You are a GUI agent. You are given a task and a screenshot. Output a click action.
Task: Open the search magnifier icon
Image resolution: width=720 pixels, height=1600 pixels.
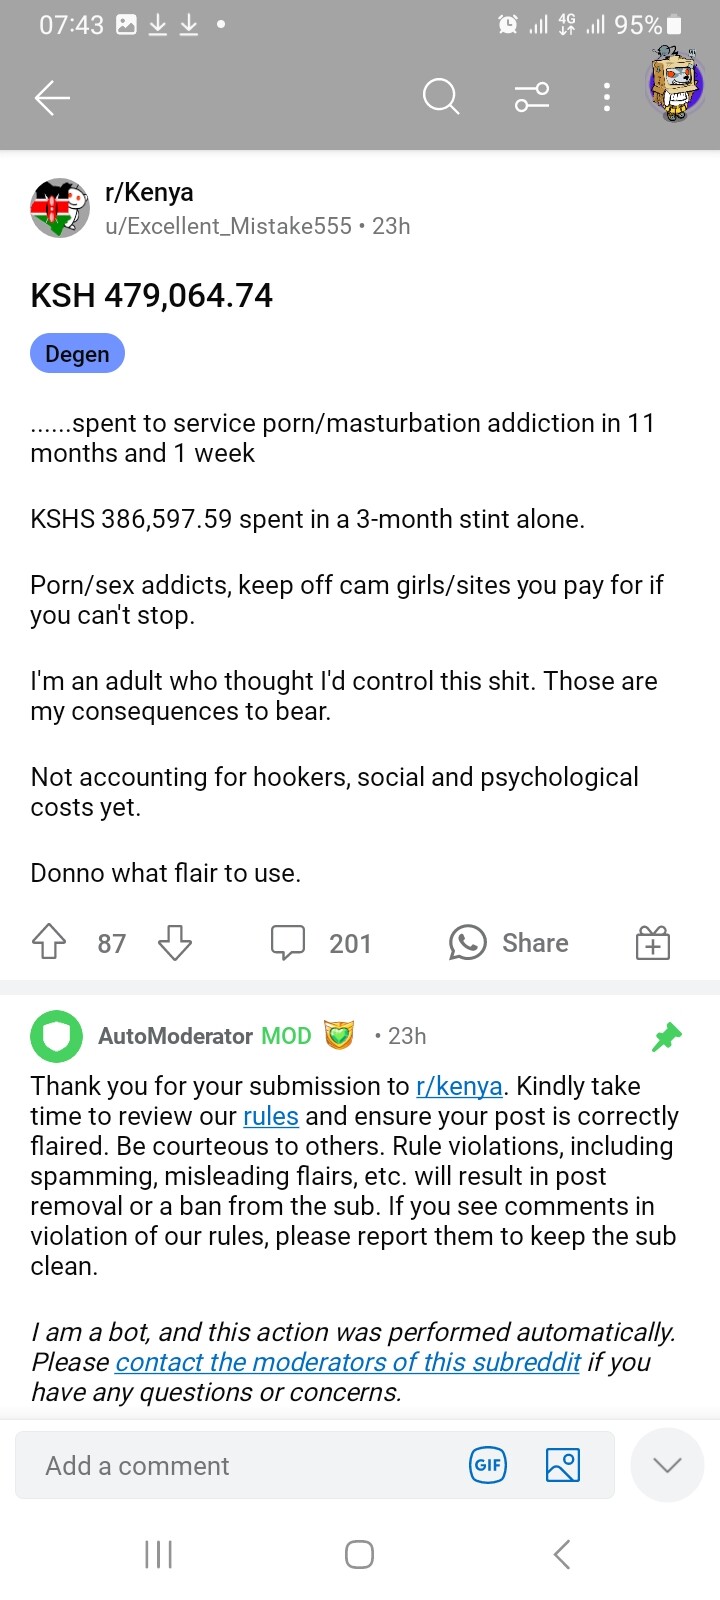click(440, 97)
